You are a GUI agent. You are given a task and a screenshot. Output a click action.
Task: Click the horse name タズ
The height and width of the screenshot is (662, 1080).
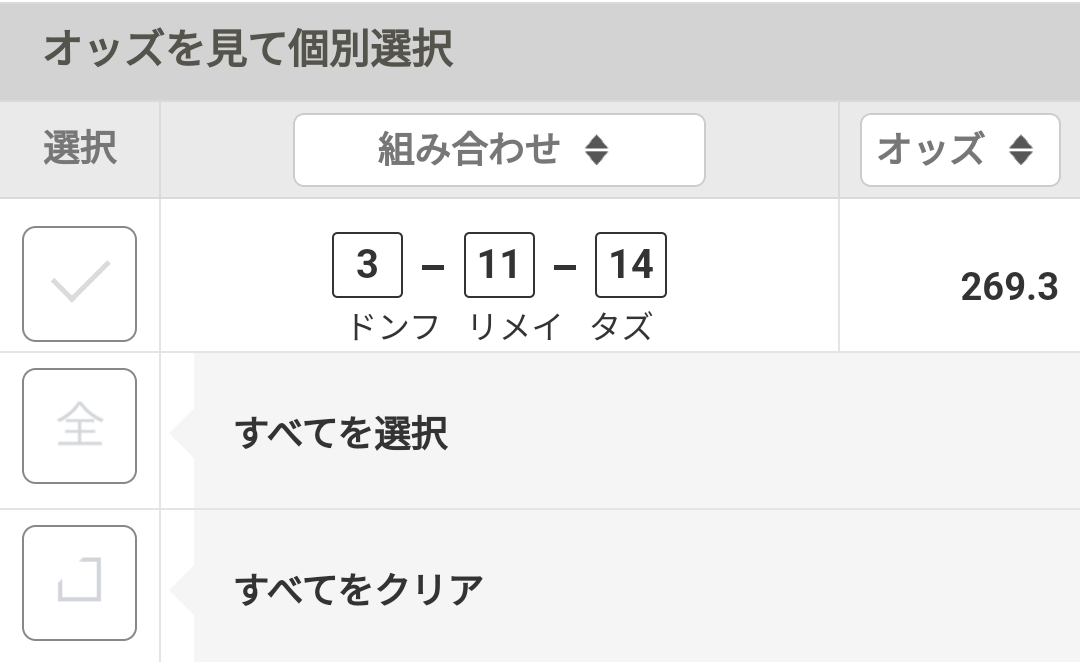click(x=621, y=327)
